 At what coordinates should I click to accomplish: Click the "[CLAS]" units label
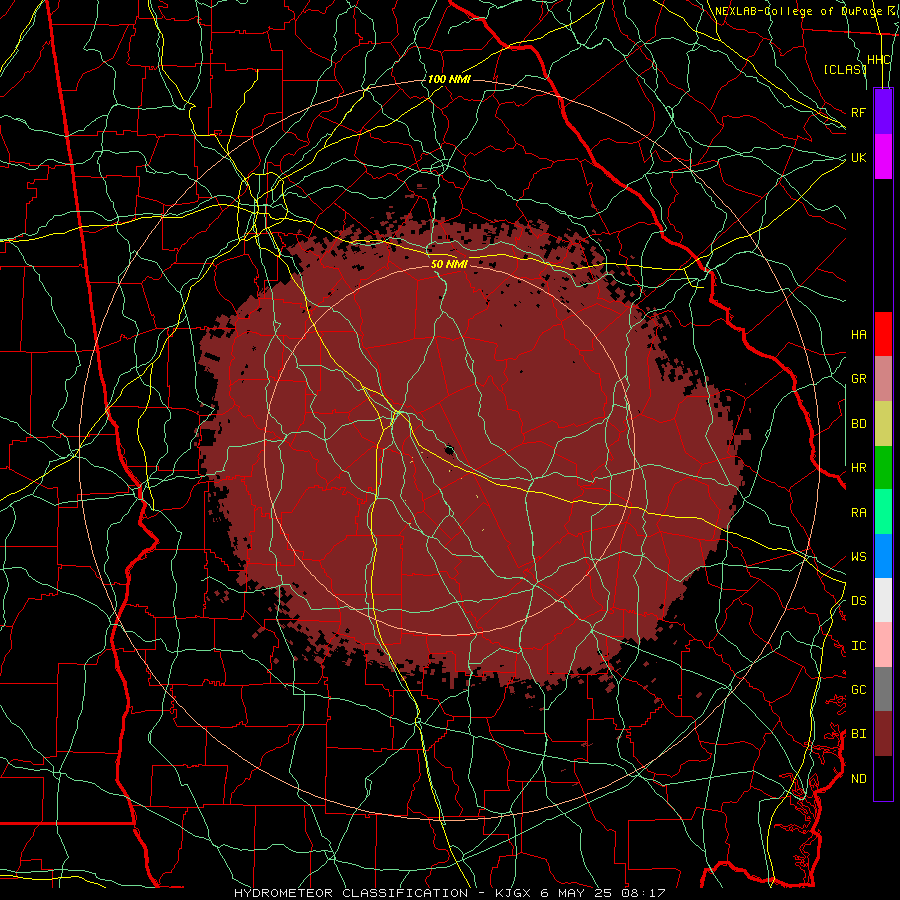(845, 70)
